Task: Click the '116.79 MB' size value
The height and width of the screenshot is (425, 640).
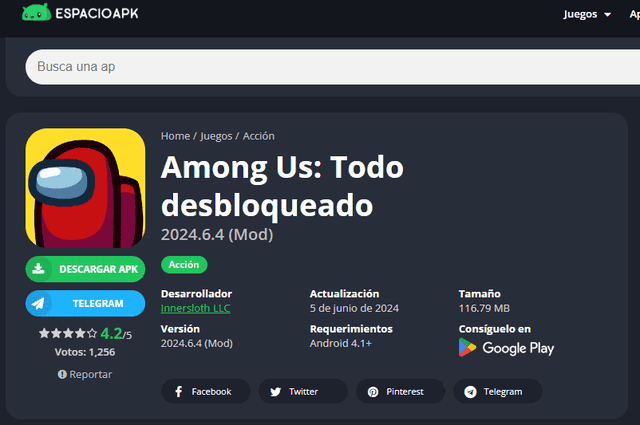Action: [x=484, y=308]
